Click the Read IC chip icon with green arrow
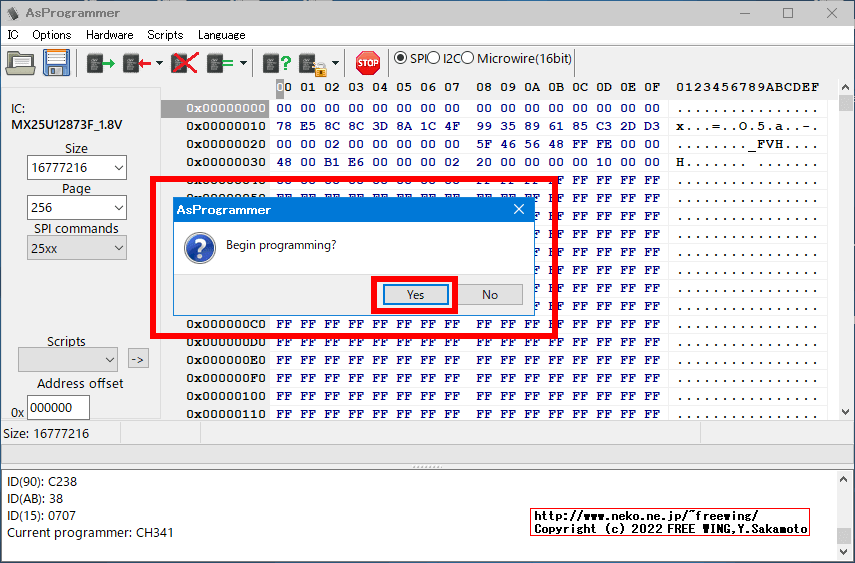 point(101,64)
